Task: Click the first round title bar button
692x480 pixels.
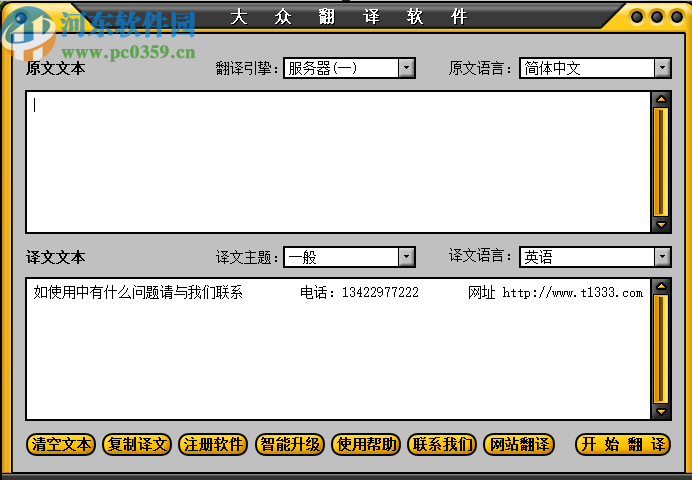Action: point(637,17)
